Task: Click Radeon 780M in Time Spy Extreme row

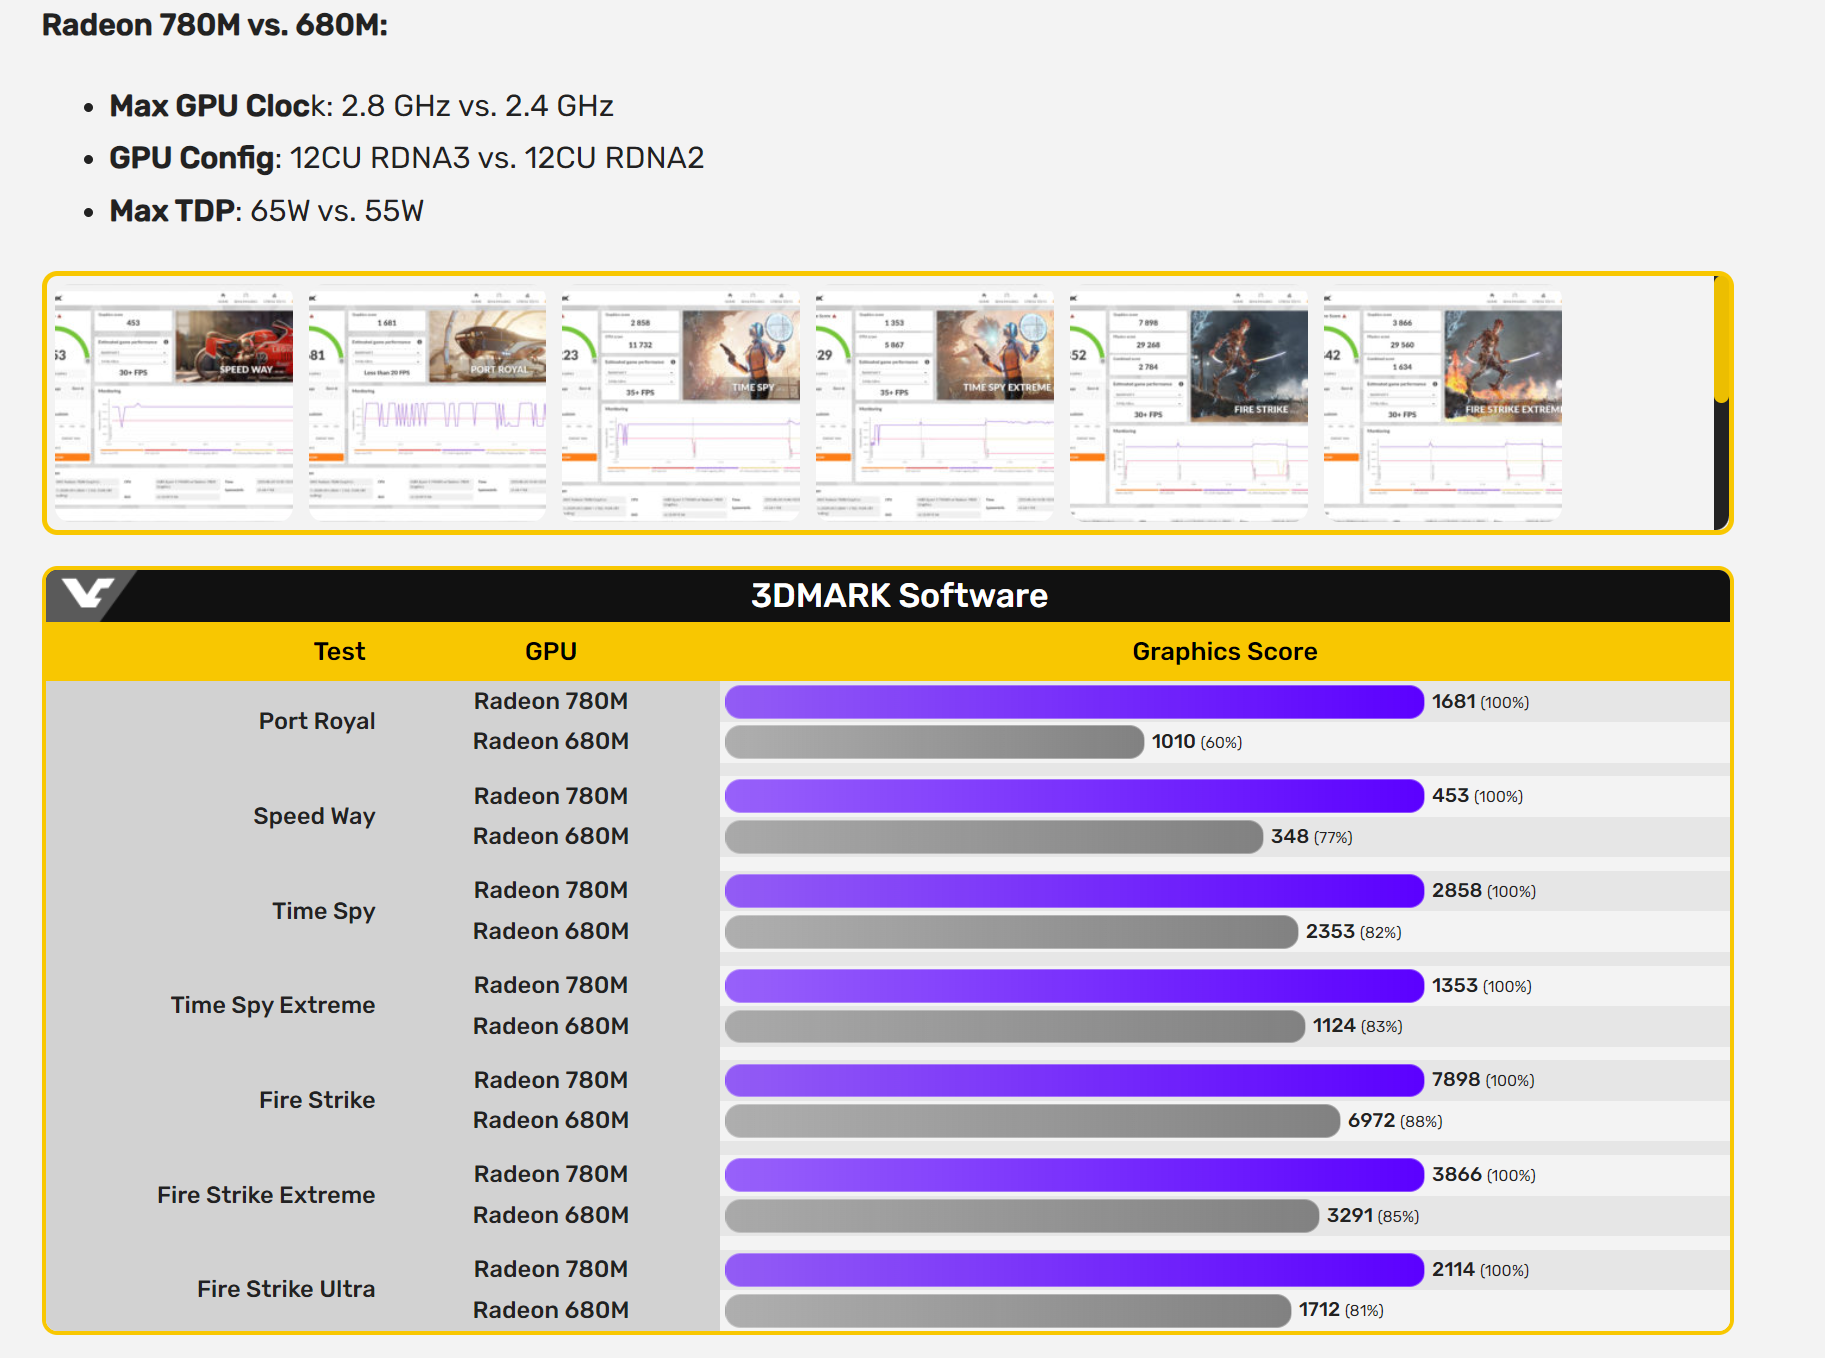Action: (551, 985)
